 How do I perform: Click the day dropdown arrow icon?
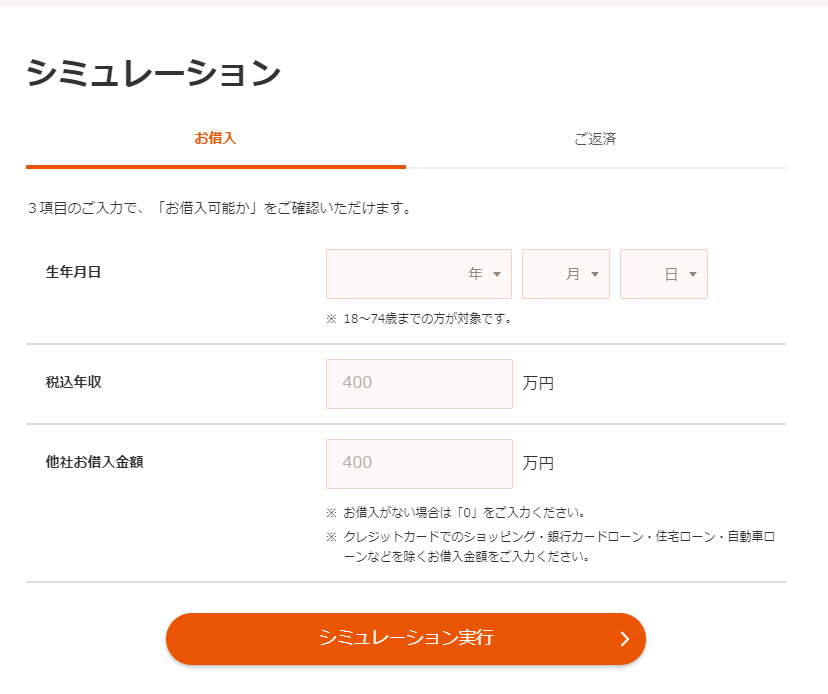click(x=693, y=273)
